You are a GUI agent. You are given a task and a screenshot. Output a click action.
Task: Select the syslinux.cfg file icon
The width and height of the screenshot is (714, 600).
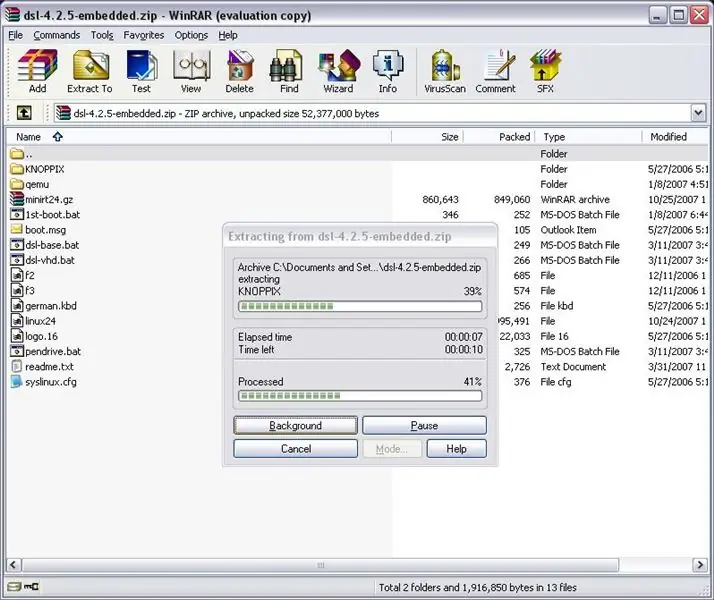click(17, 381)
